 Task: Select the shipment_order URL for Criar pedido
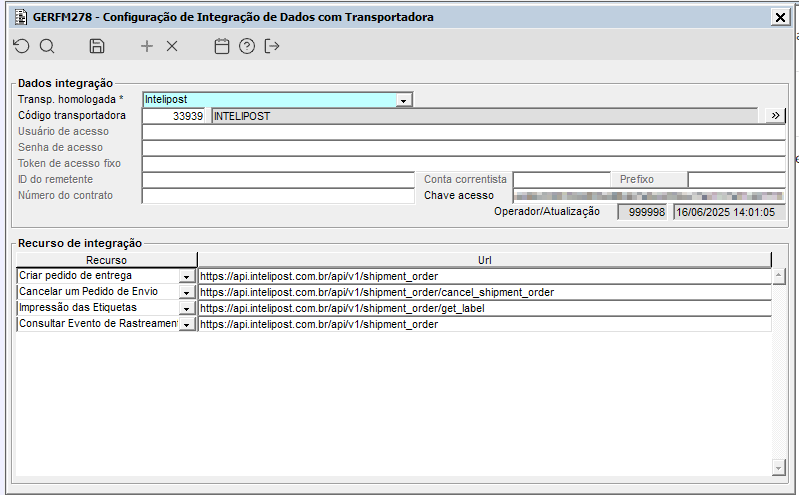pyautogui.click(x=485, y=276)
